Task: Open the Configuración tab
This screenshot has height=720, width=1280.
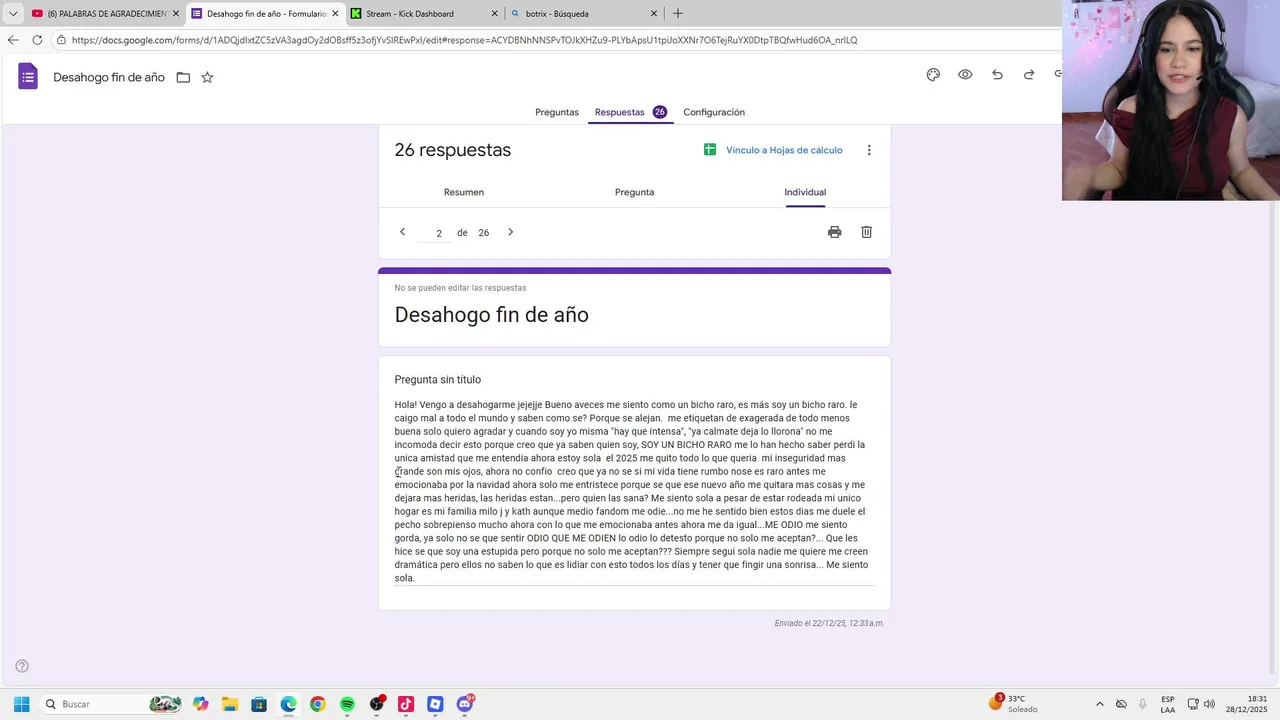Action: [x=714, y=112]
